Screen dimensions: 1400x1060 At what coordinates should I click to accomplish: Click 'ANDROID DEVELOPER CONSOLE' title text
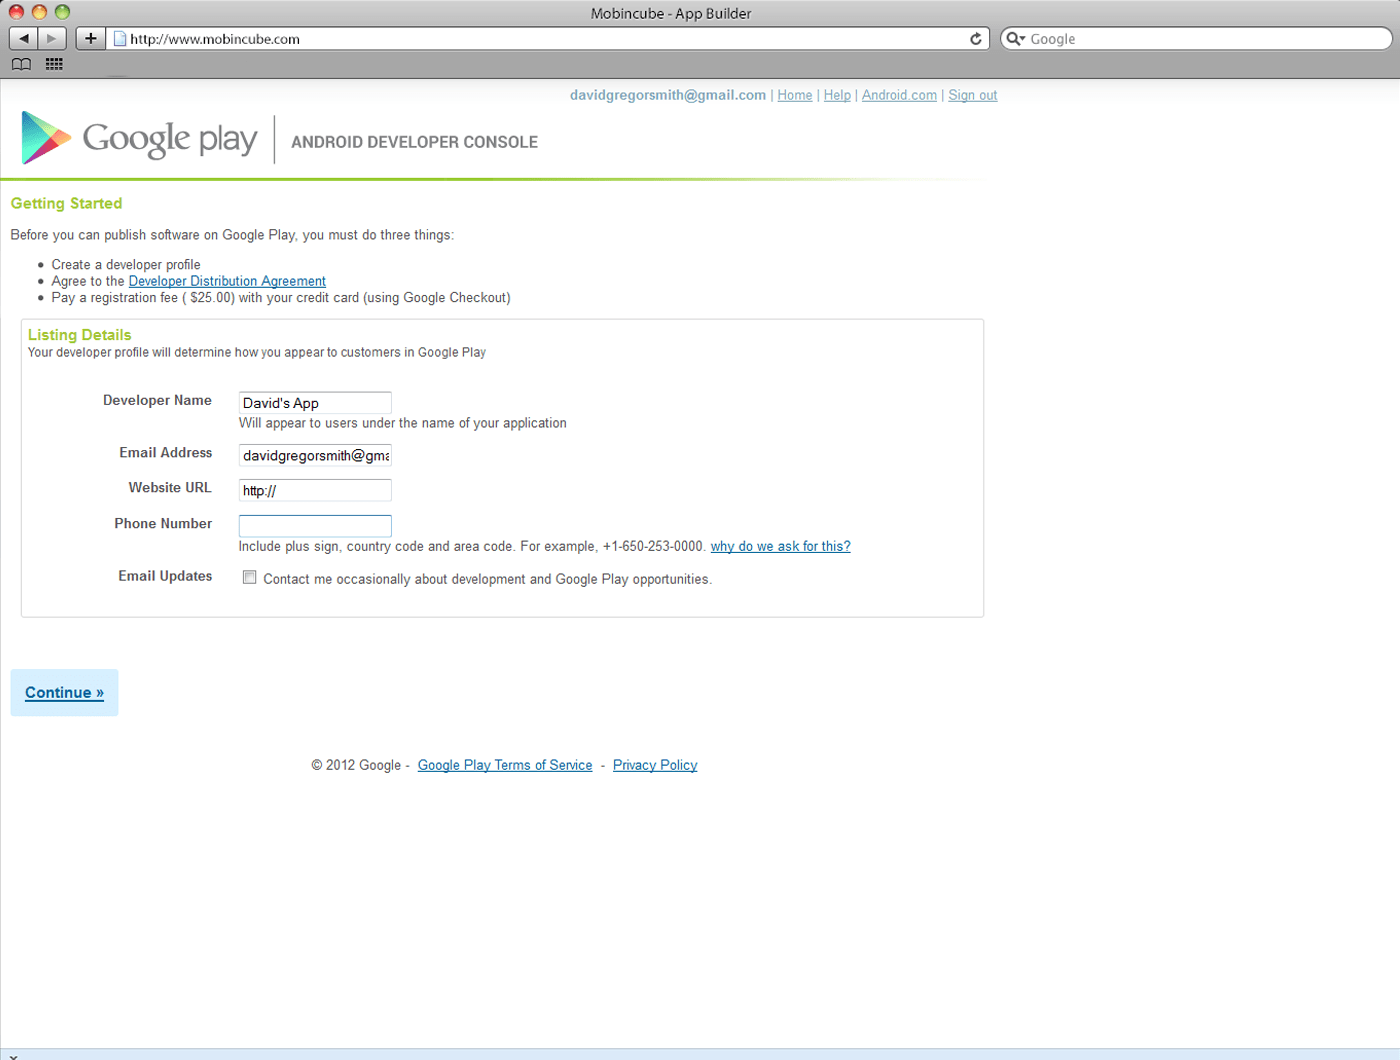414,142
